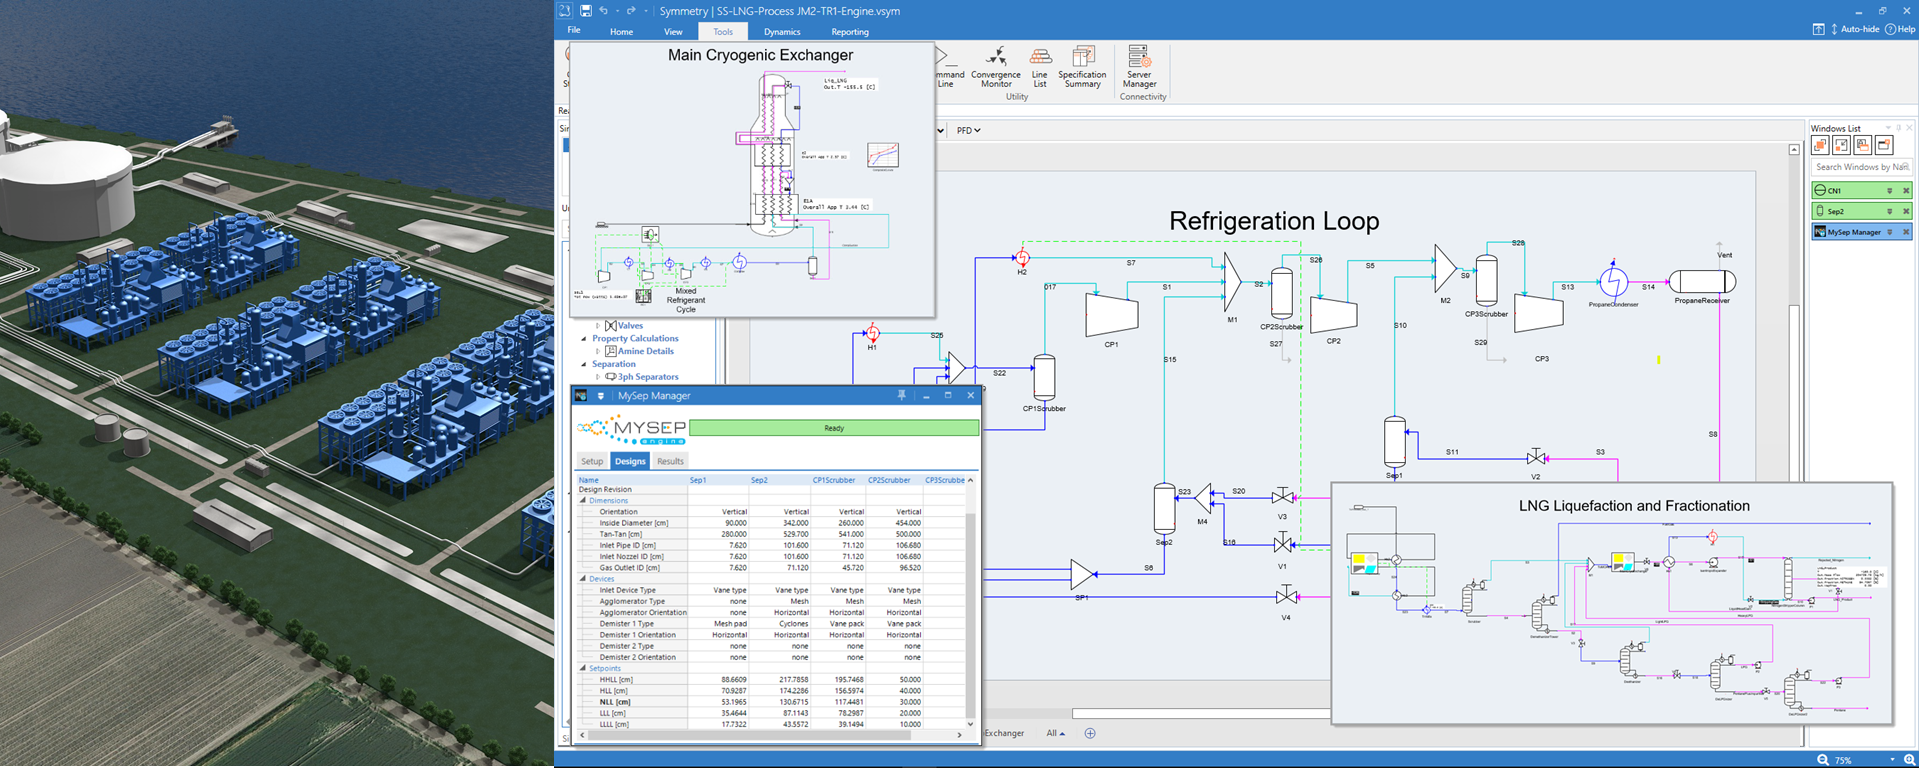Click the ribbon collapse icon beside Auto-hide
The width and height of the screenshot is (1920, 768).
pyautogui.click(x=1818, y=29)
